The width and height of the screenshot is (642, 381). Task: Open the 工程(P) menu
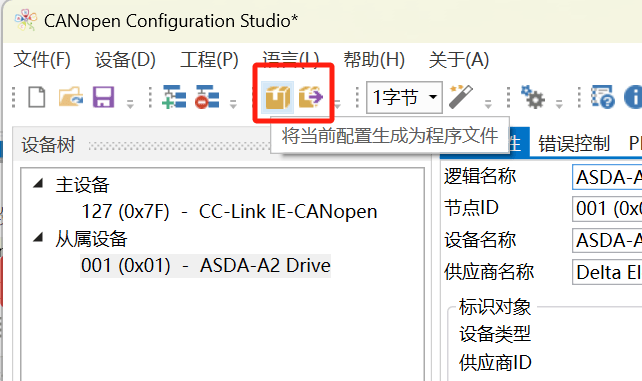[209, 60]
